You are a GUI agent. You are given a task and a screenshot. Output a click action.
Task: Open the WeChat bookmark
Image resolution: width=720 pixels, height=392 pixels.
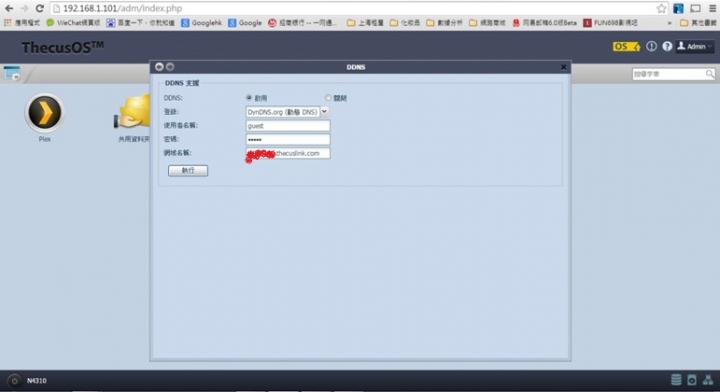(x=73, y=22)
